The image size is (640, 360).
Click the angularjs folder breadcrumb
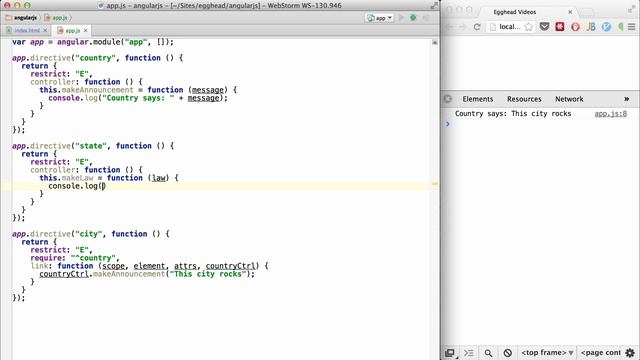22,18
